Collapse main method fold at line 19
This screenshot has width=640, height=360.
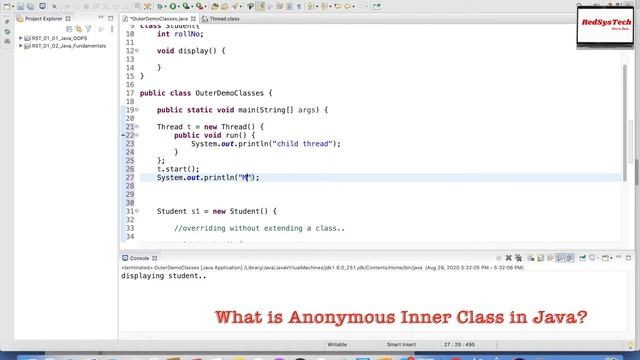(x=137, y=110)
